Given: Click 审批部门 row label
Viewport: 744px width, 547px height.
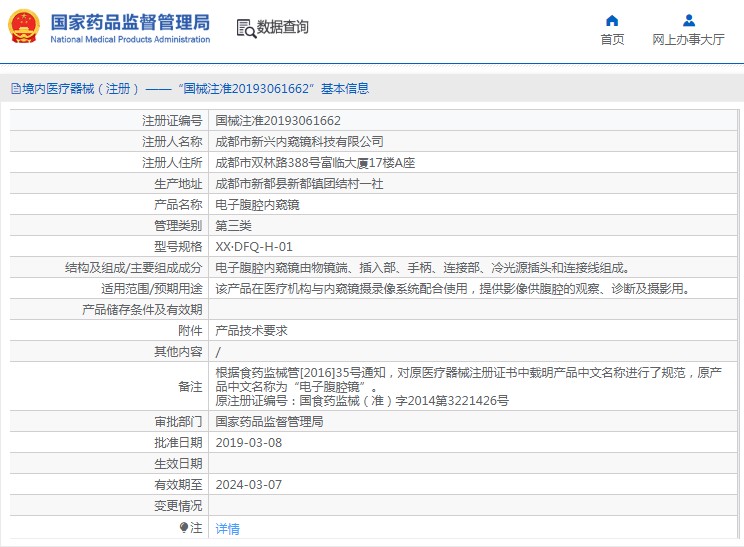Looking at the screenshot, I should coord(178,421).
